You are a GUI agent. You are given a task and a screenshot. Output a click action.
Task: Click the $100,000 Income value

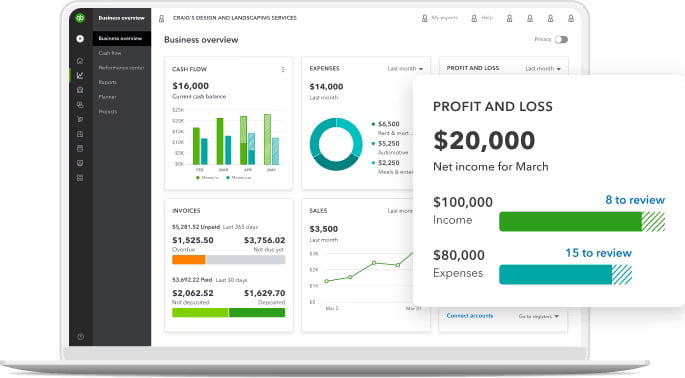[x=463, y=202]
